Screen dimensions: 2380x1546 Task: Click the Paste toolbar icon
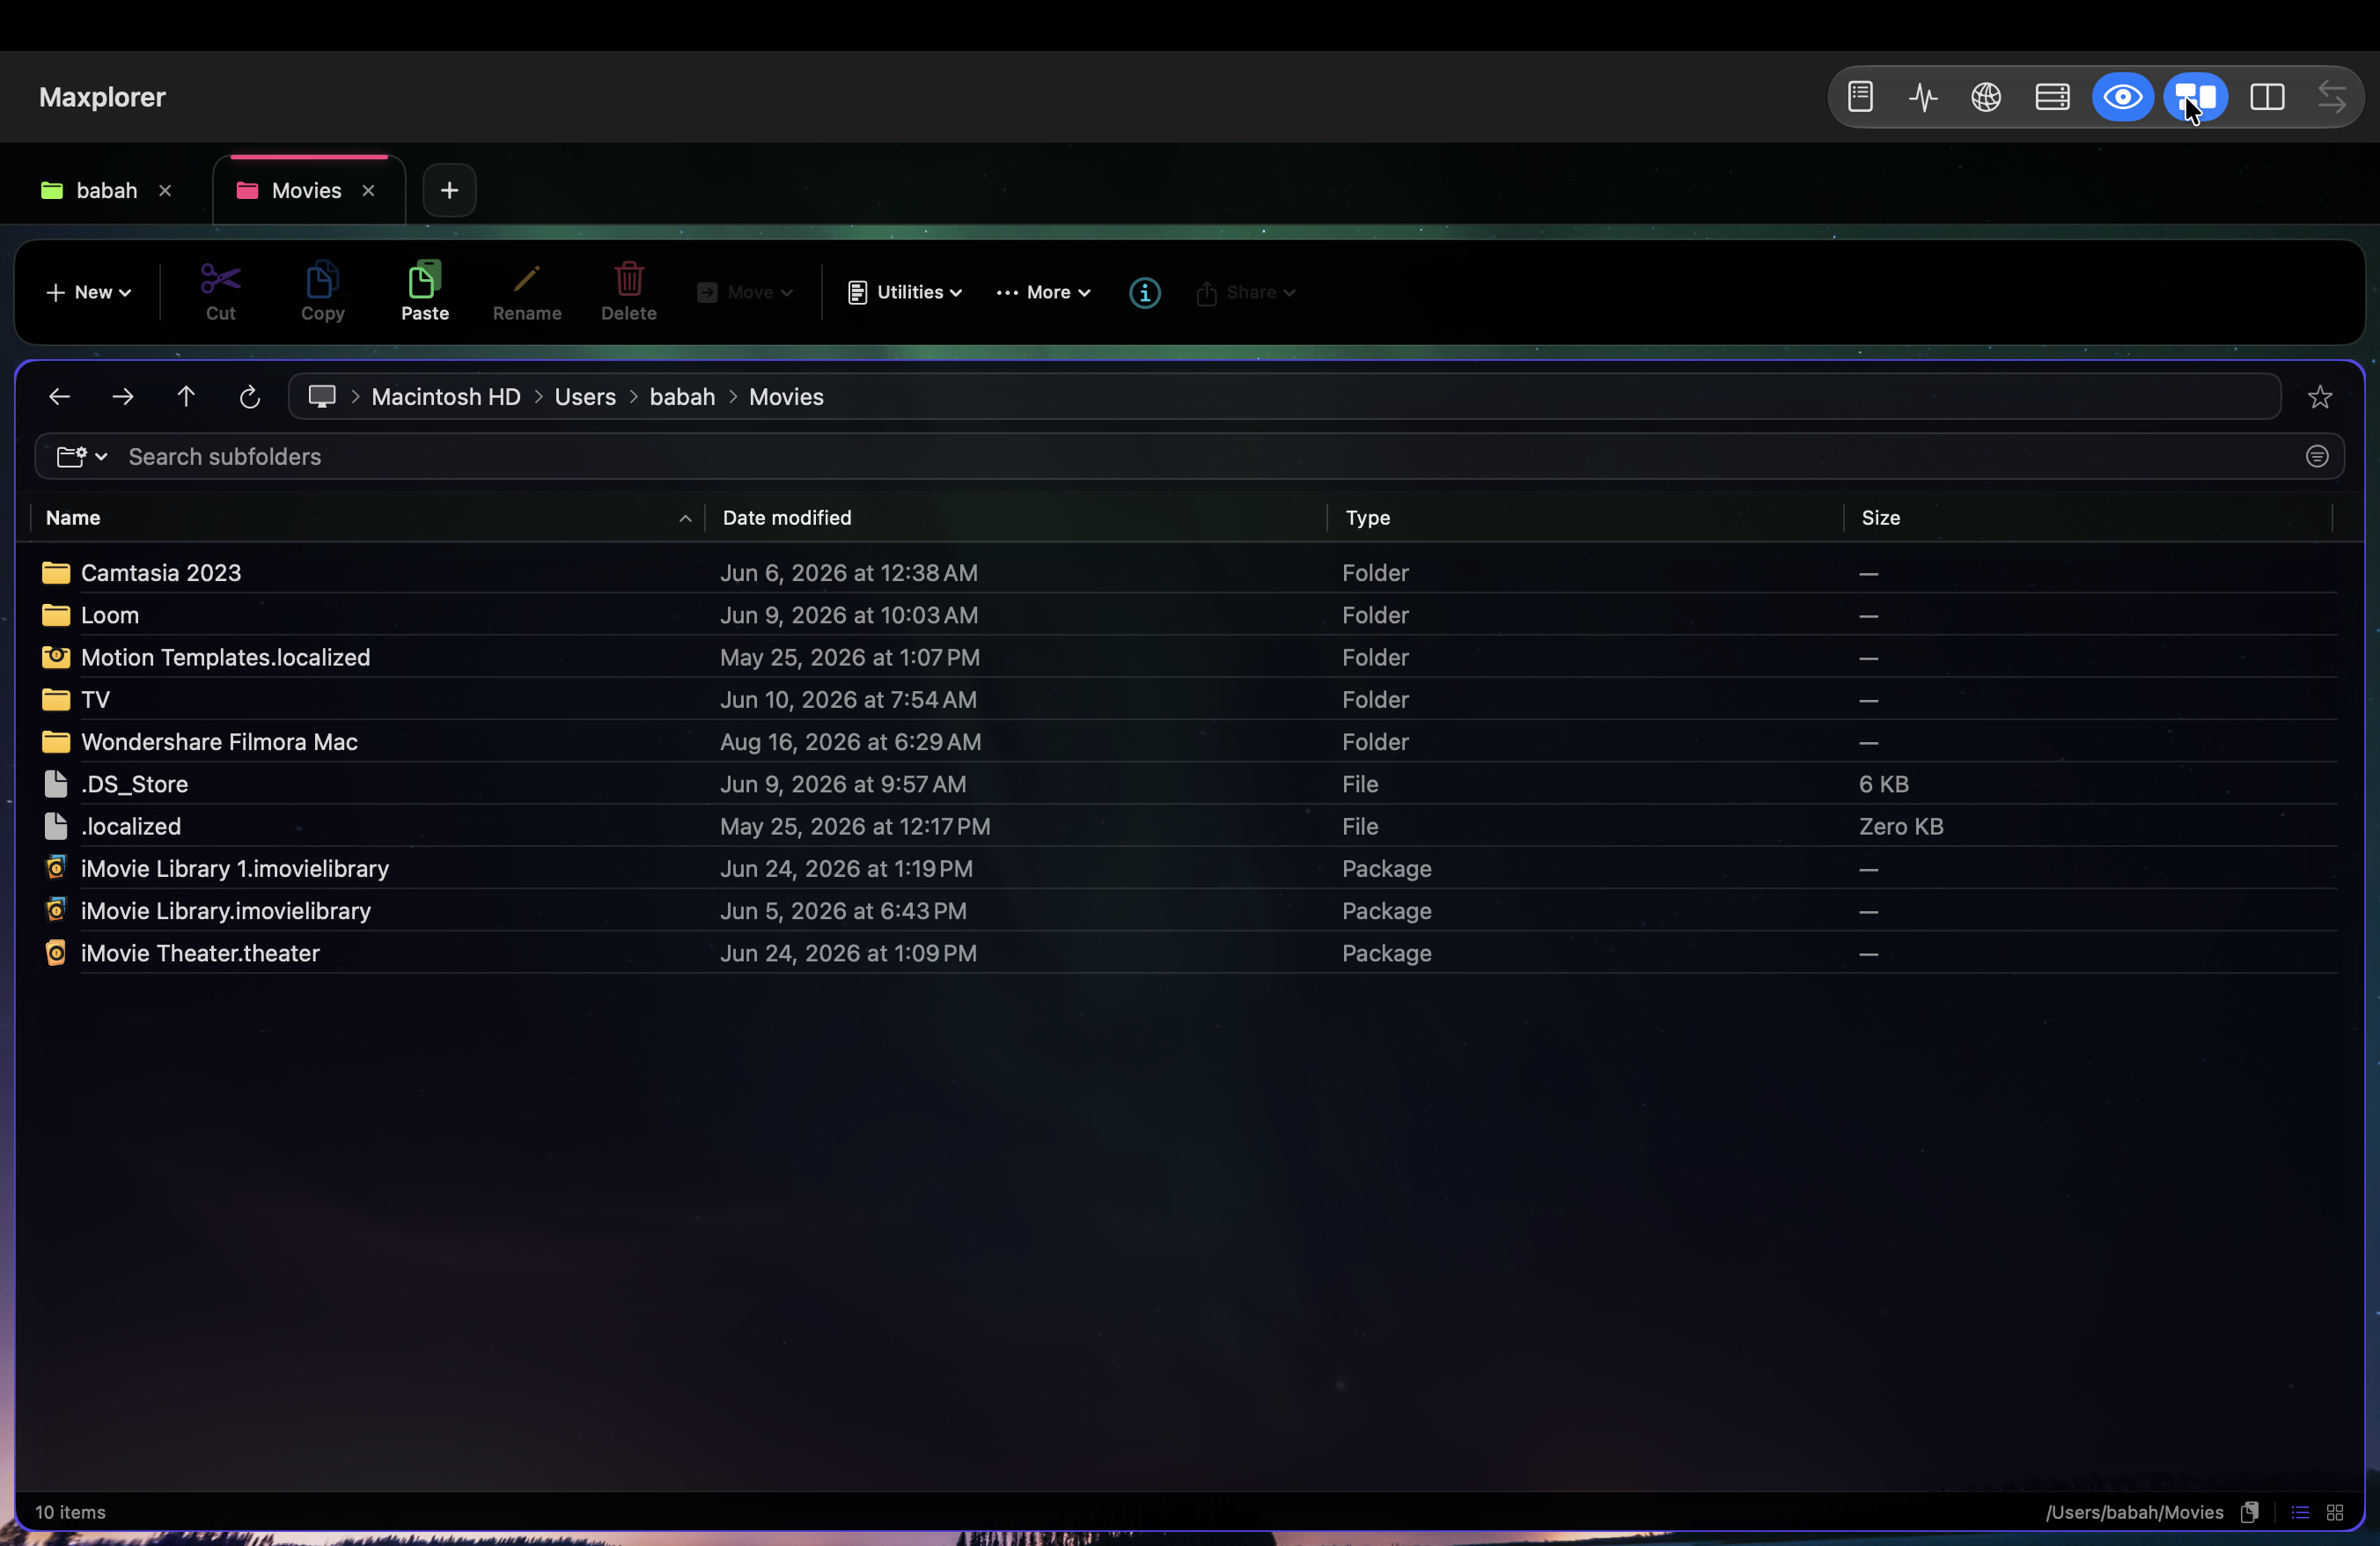coord(424,290)
